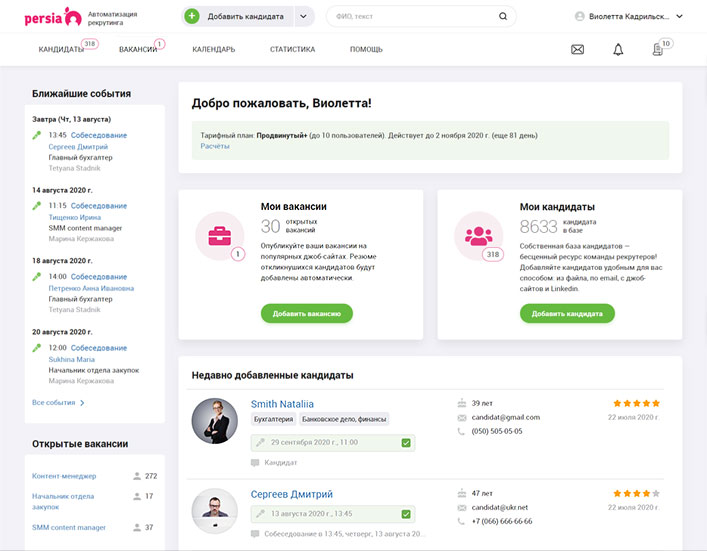The width and height of the screenshot is (707, 551).
Task: Click the person icon beside count 17
Action: [x=137, y=496]
